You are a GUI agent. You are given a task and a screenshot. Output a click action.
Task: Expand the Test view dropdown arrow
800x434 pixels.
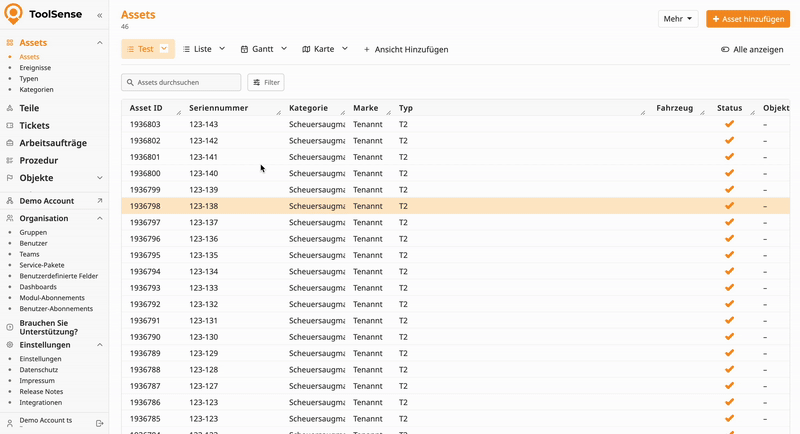coord(165,49)
